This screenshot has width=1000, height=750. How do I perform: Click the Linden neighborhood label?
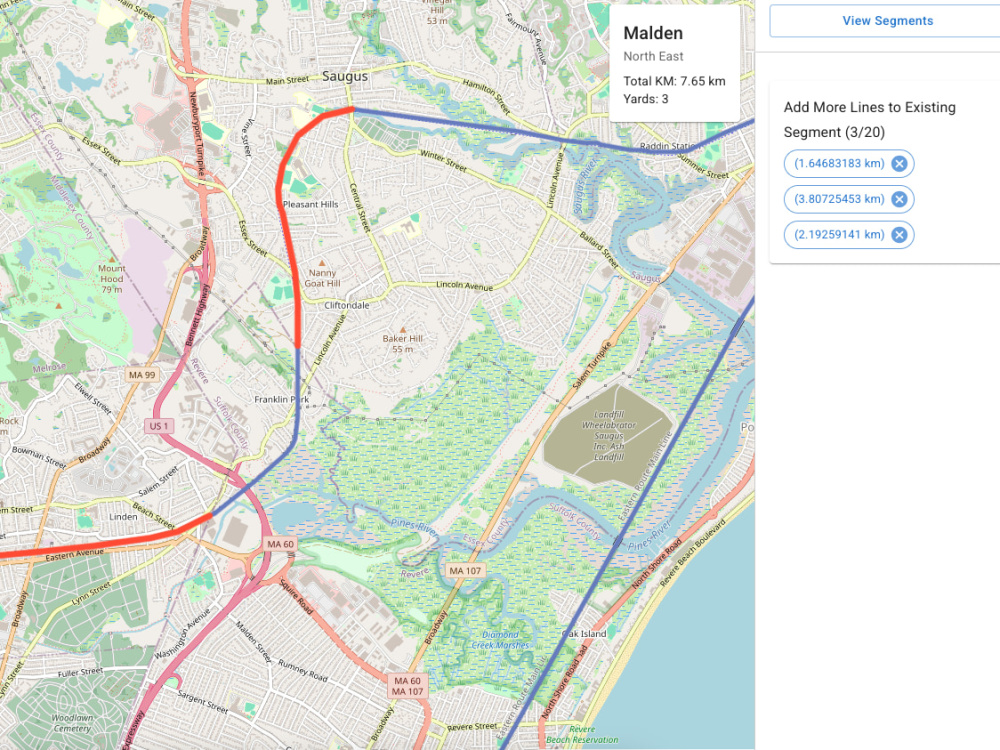pos(123,517)
